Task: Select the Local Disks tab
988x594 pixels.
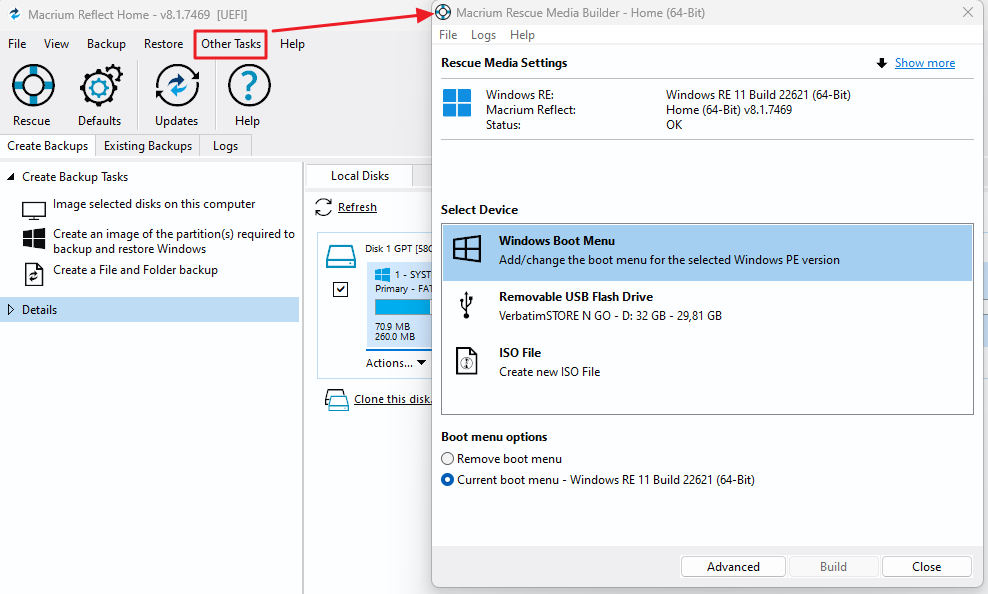Action: click(x=360, y=176)
